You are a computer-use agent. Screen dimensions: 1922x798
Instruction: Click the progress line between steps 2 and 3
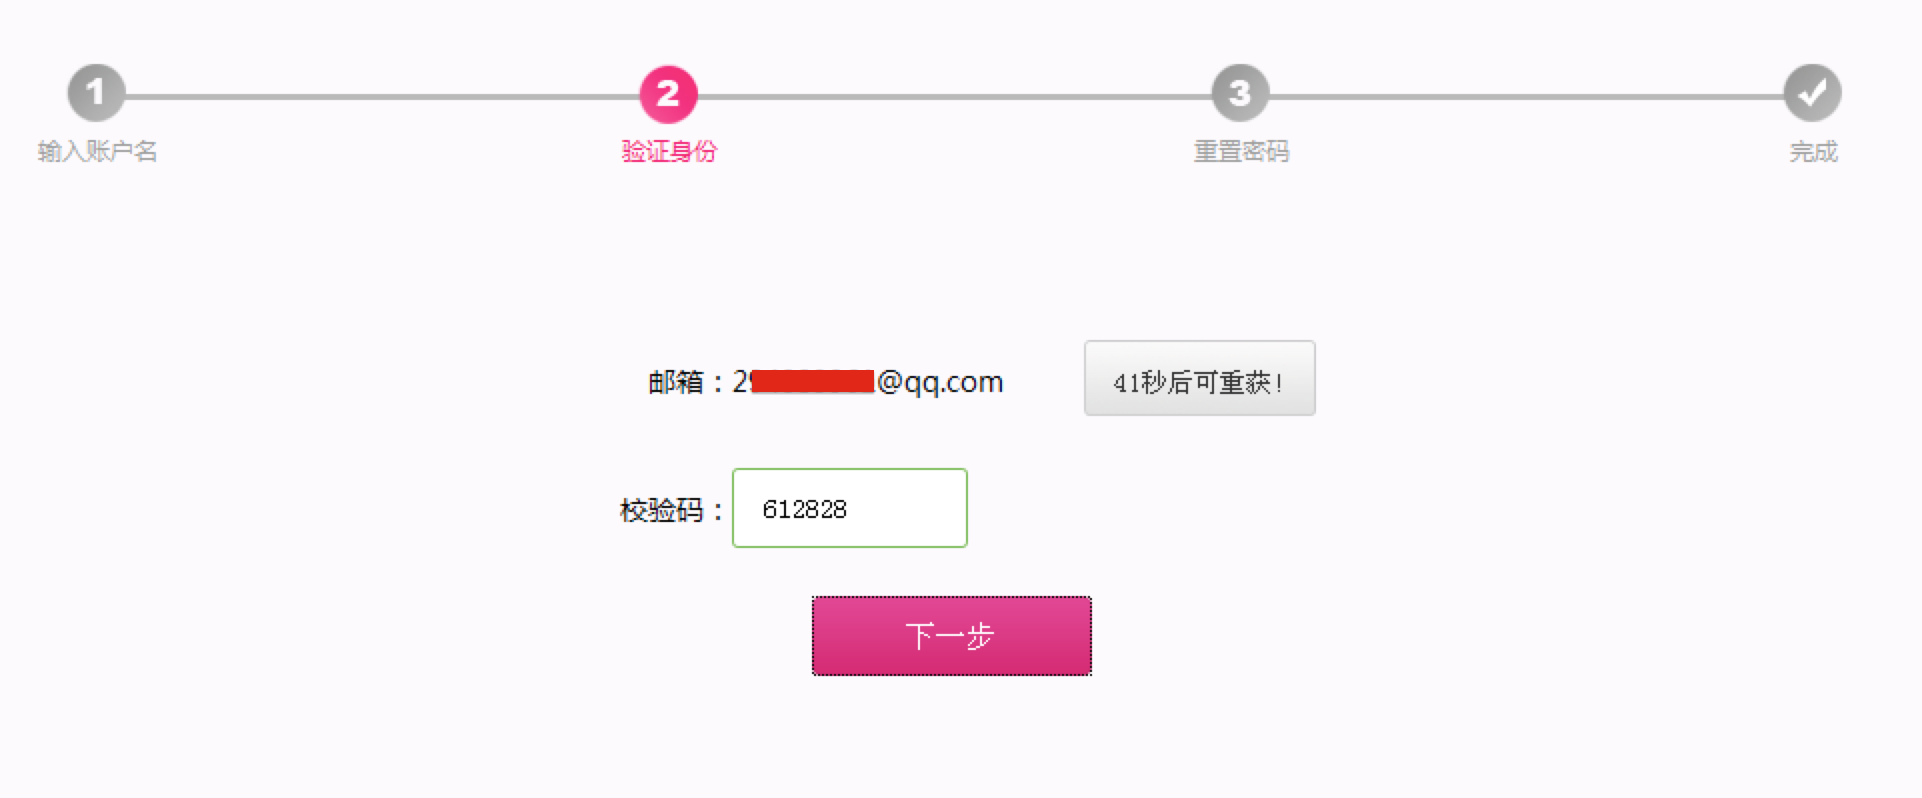[954, 97]
